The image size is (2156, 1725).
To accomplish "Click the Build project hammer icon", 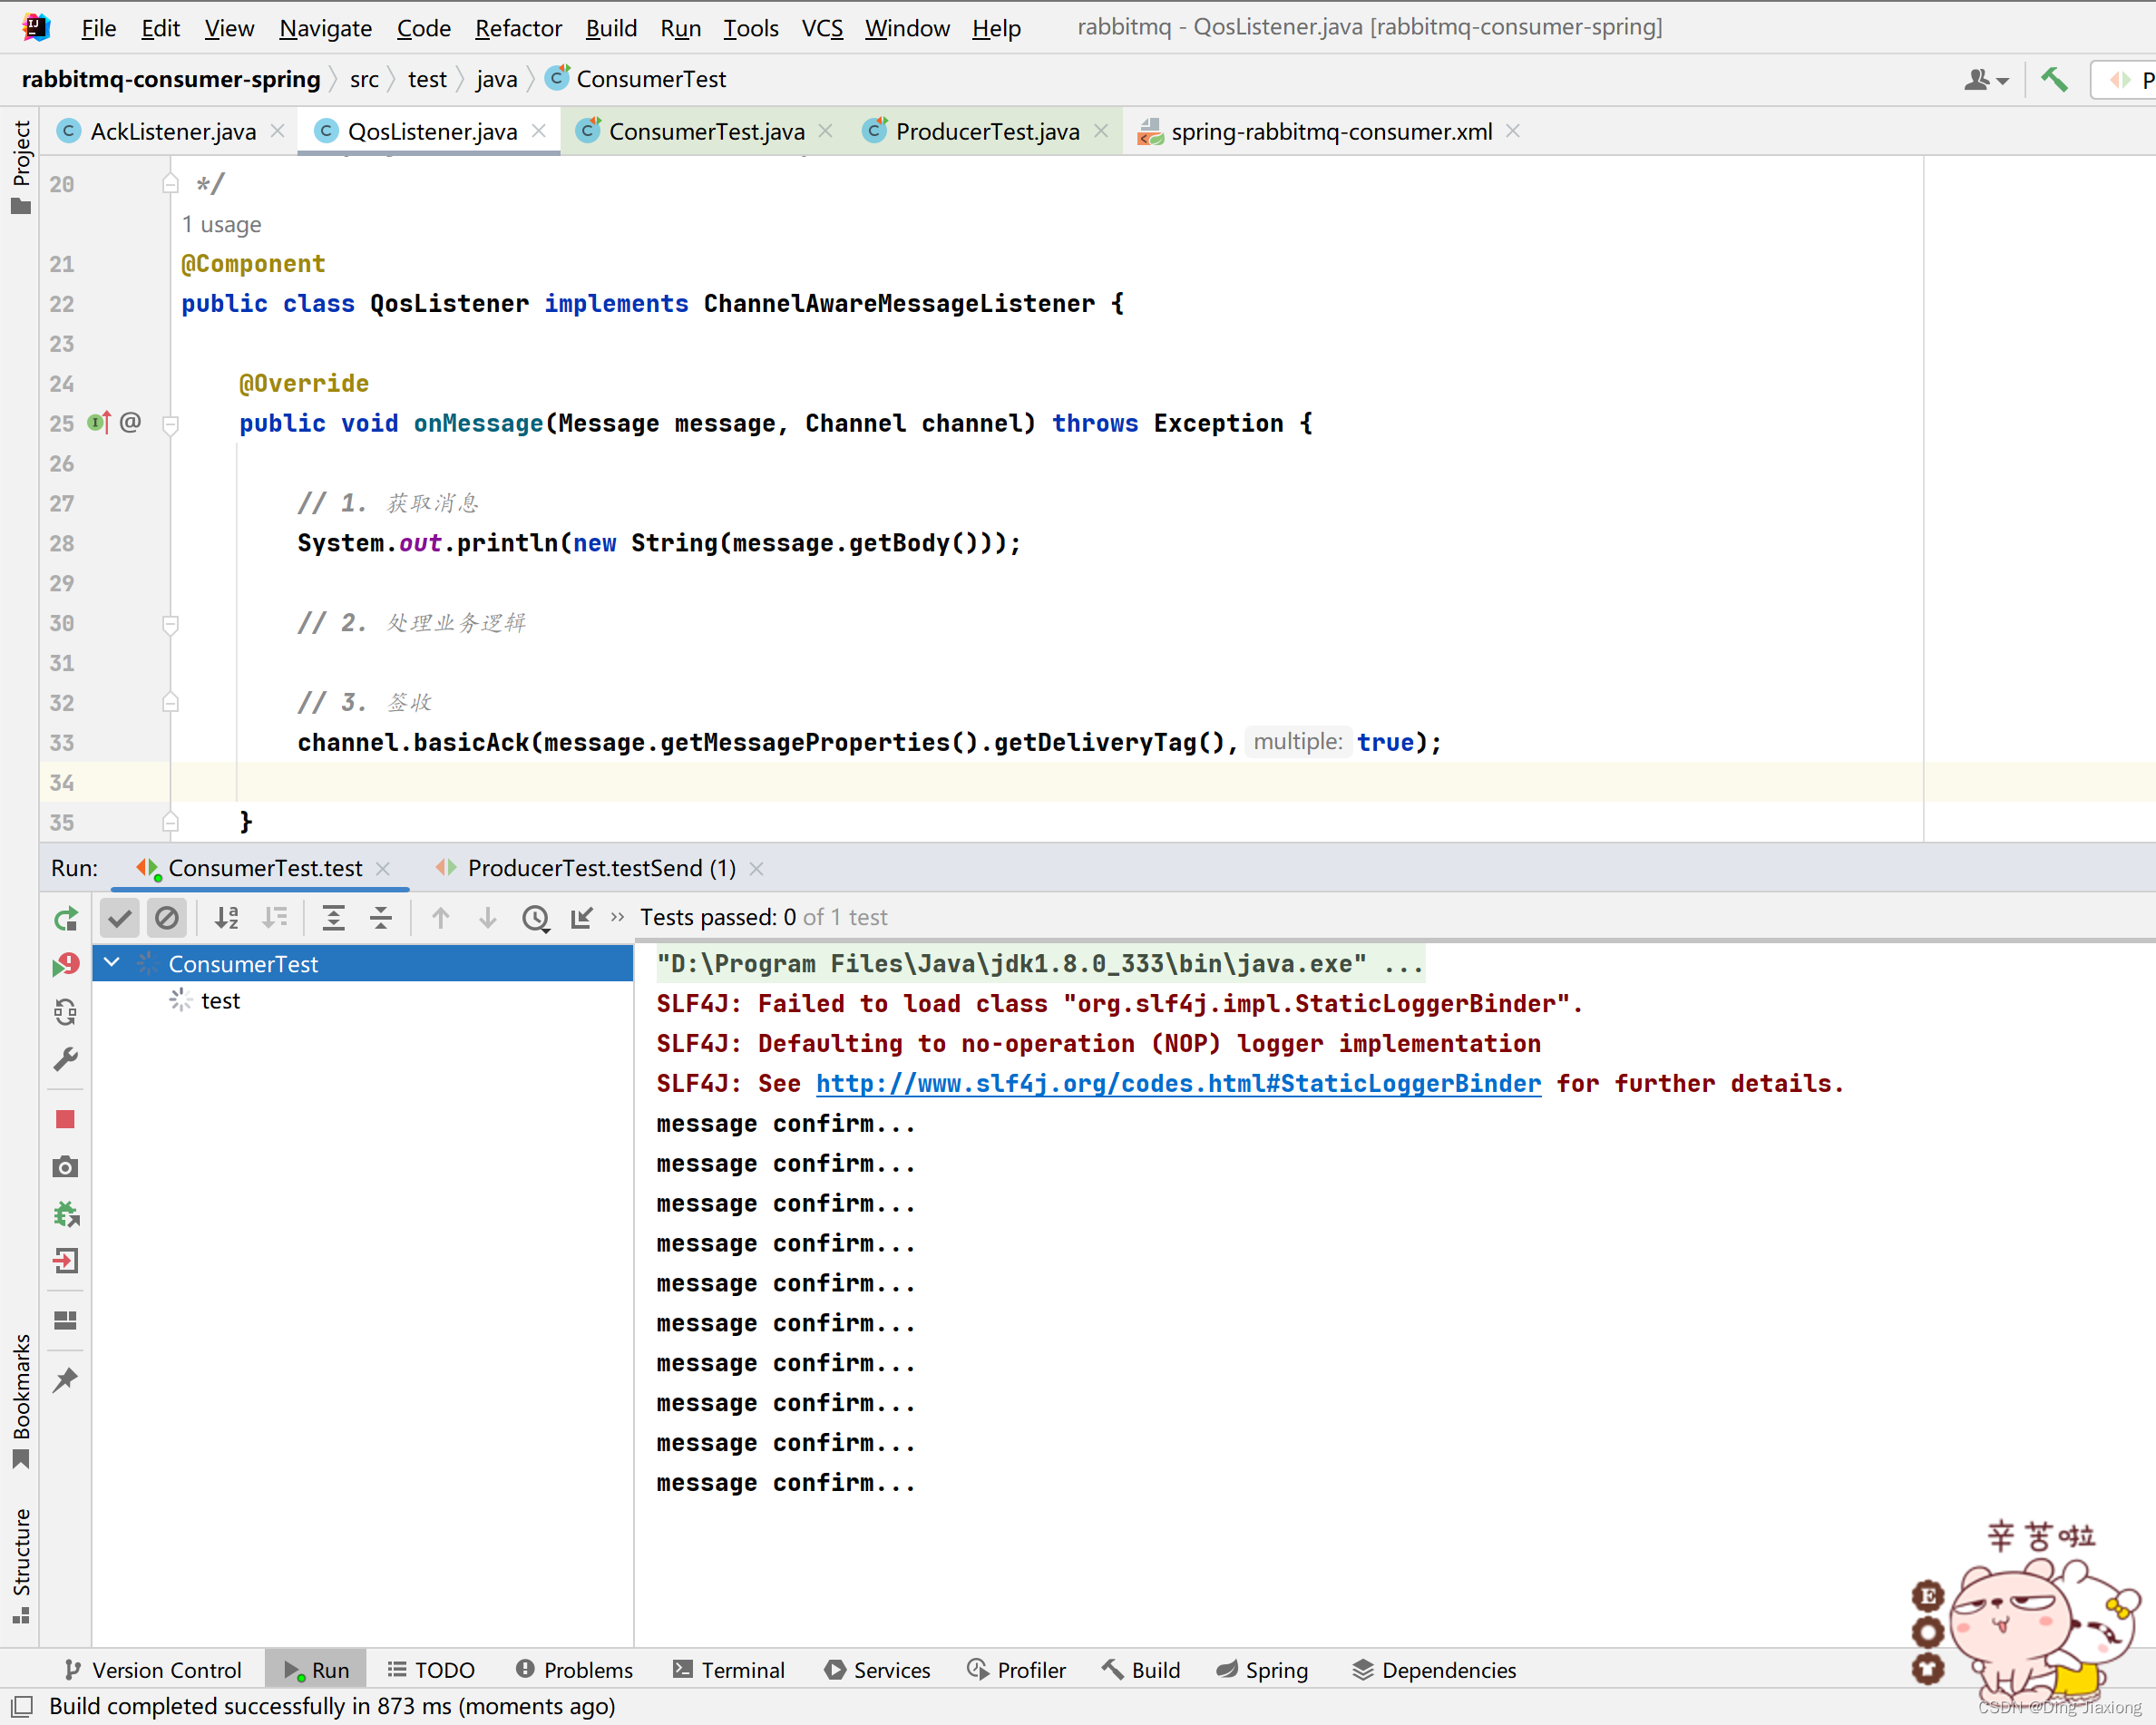I will [x=2055, y=80].
